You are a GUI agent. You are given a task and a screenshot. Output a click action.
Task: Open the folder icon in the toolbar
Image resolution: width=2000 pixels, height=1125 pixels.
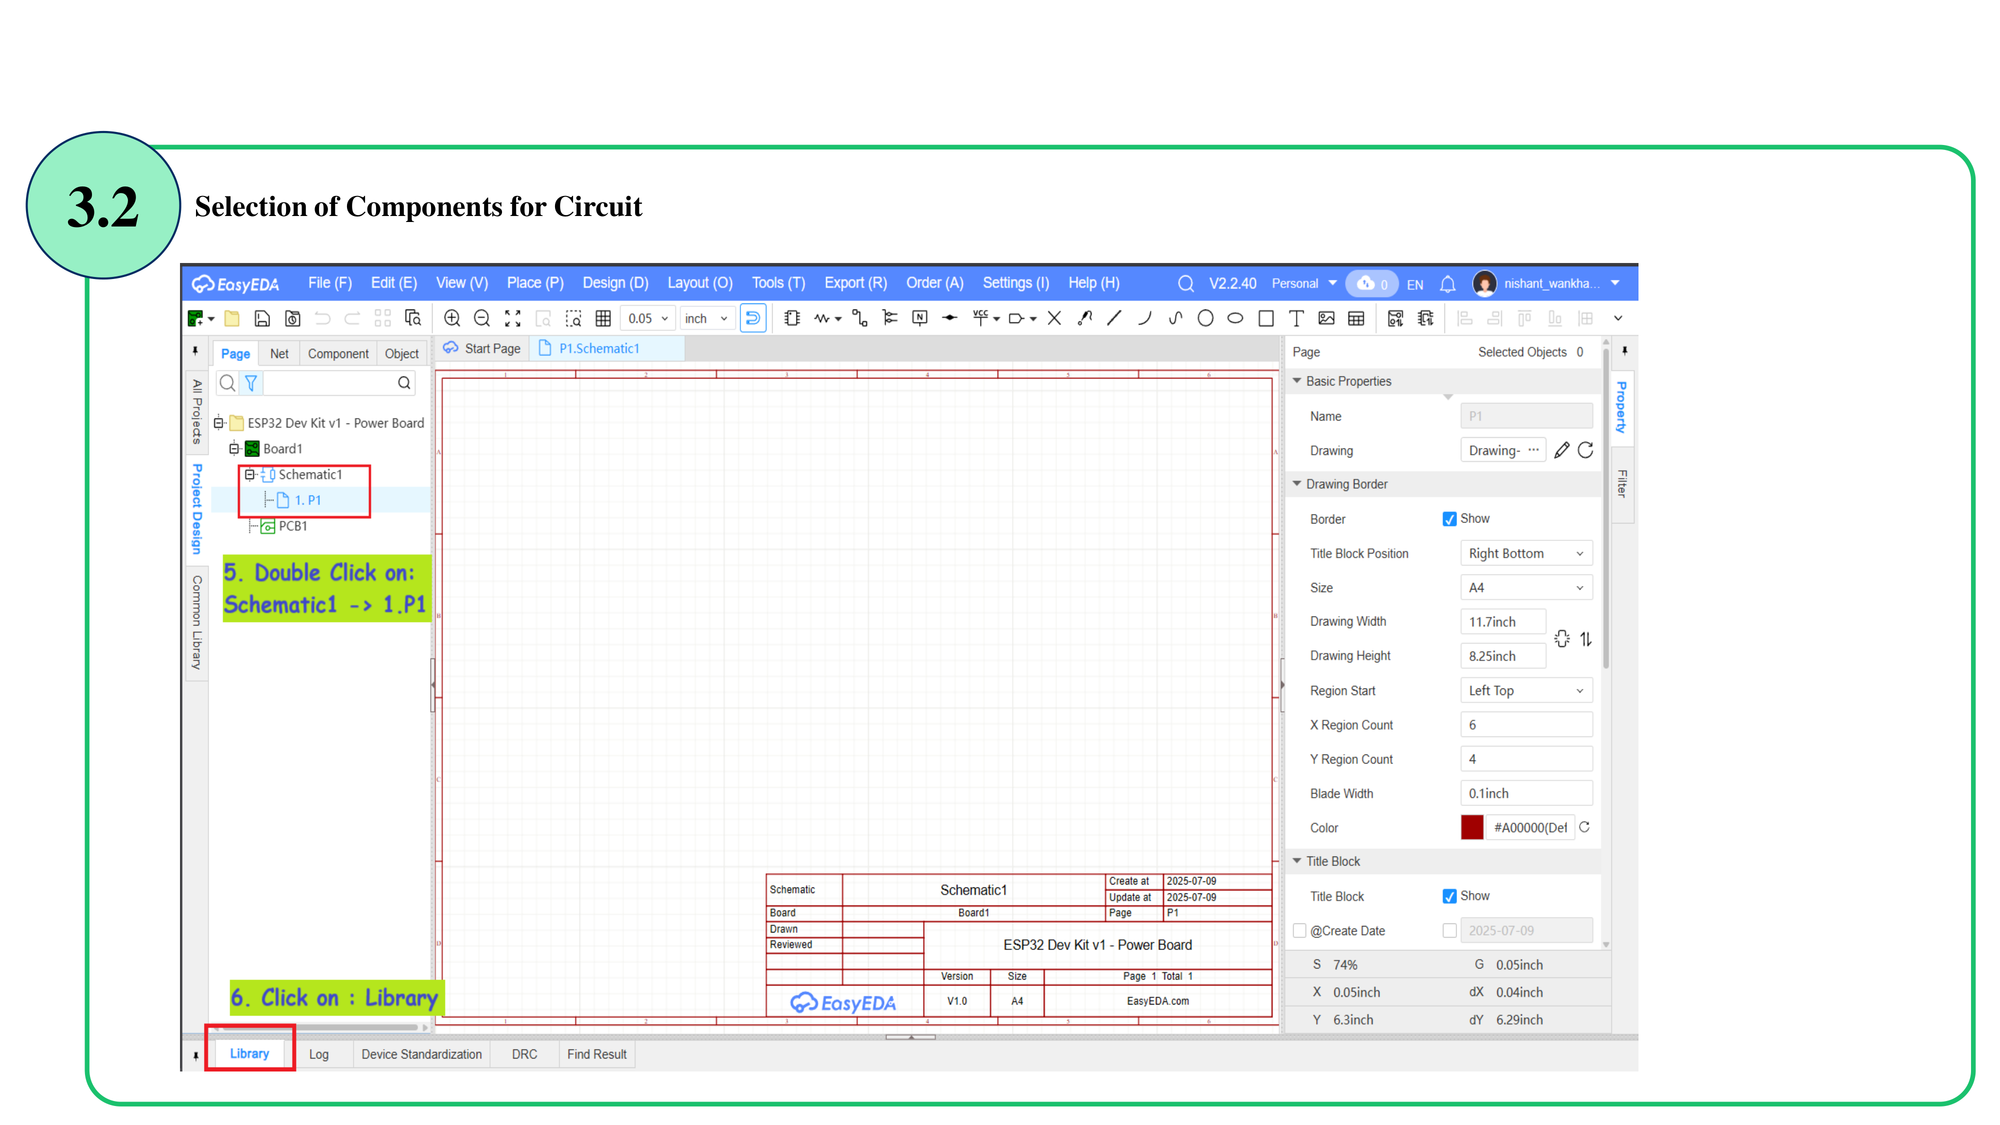pos(232,318)
